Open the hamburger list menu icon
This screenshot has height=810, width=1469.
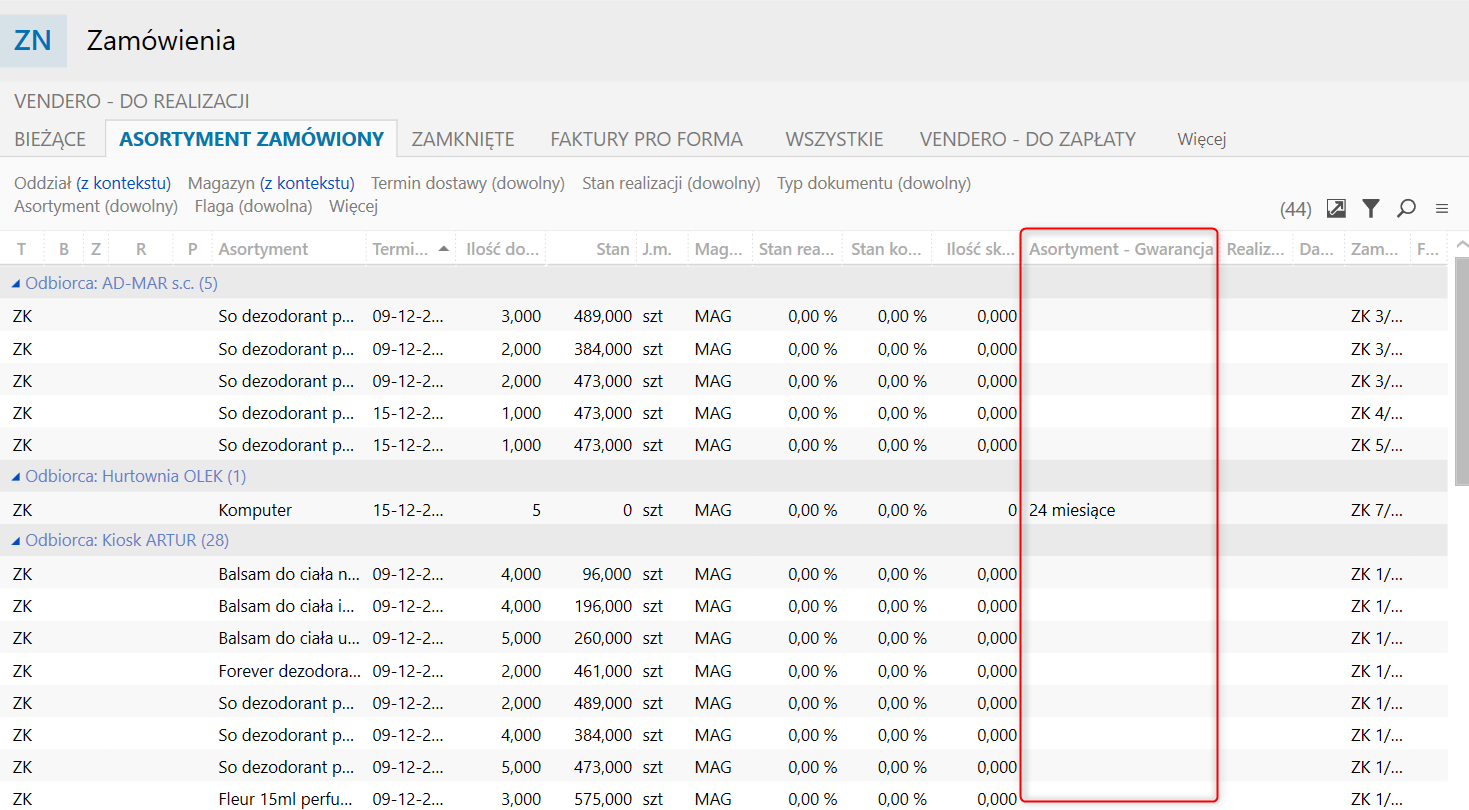(x=1442, y=208)
